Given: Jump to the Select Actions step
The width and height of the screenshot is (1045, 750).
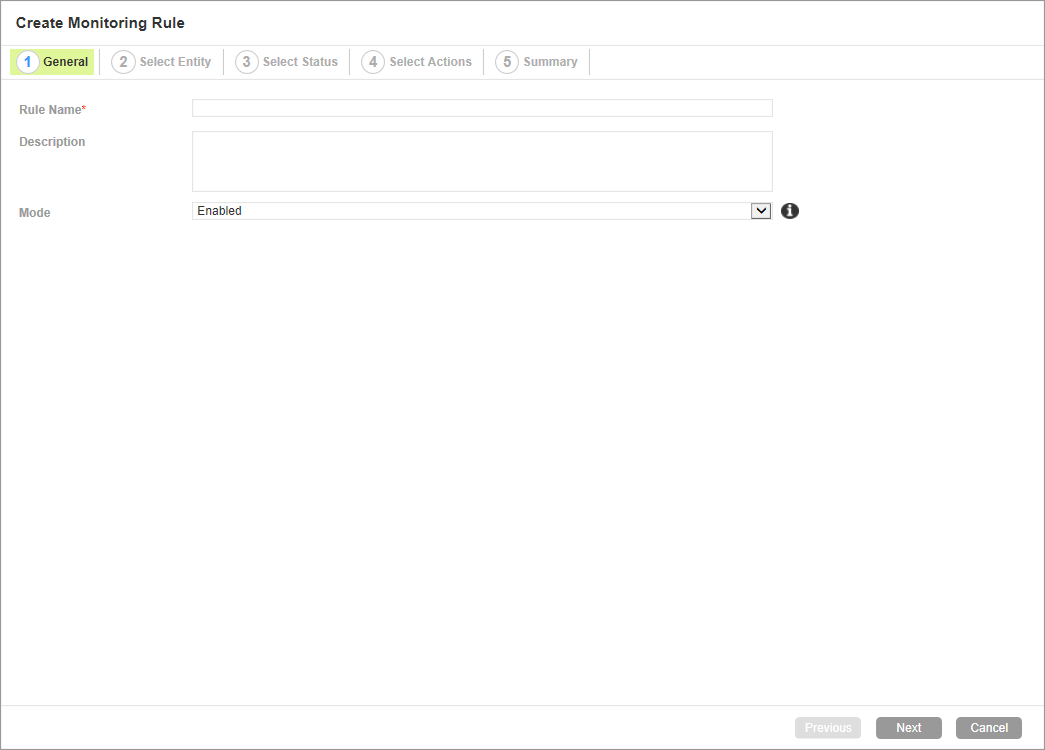Looking at the screenshot, I should pos(430,62).
